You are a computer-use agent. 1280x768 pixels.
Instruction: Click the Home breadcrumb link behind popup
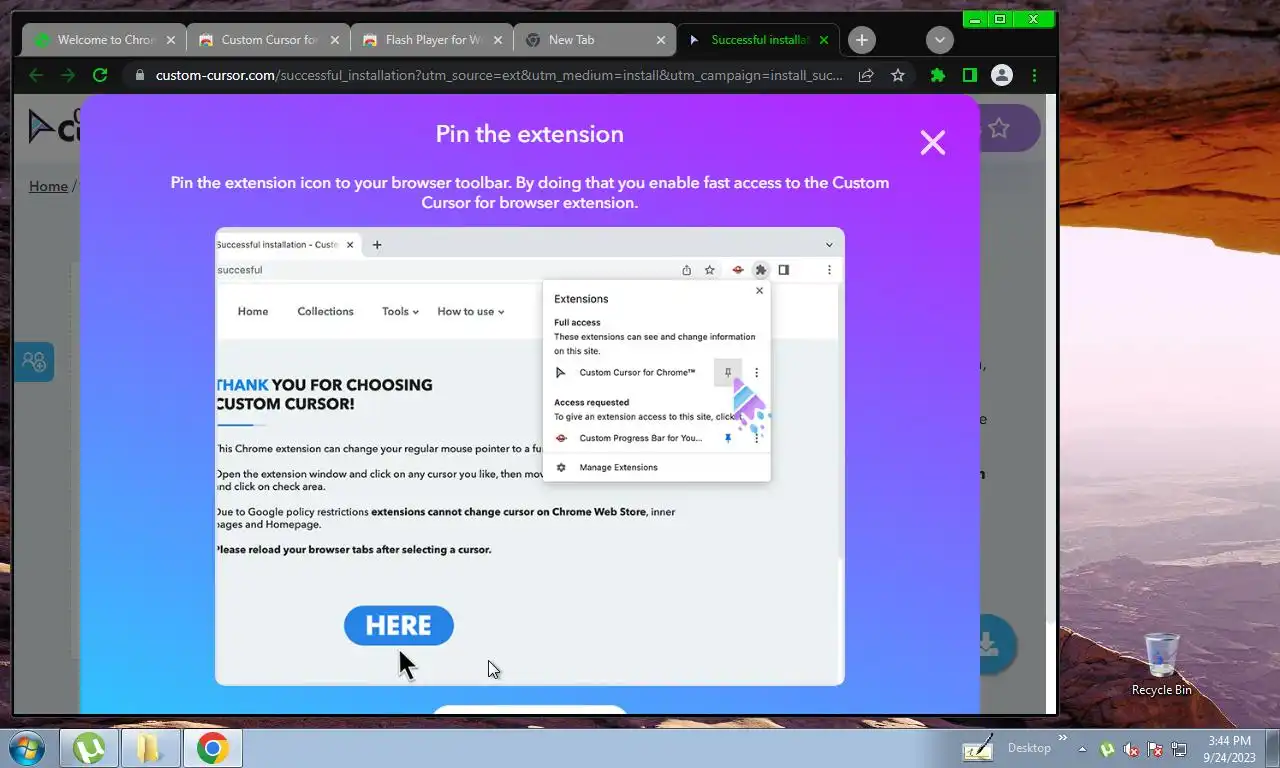click(48, 186)
